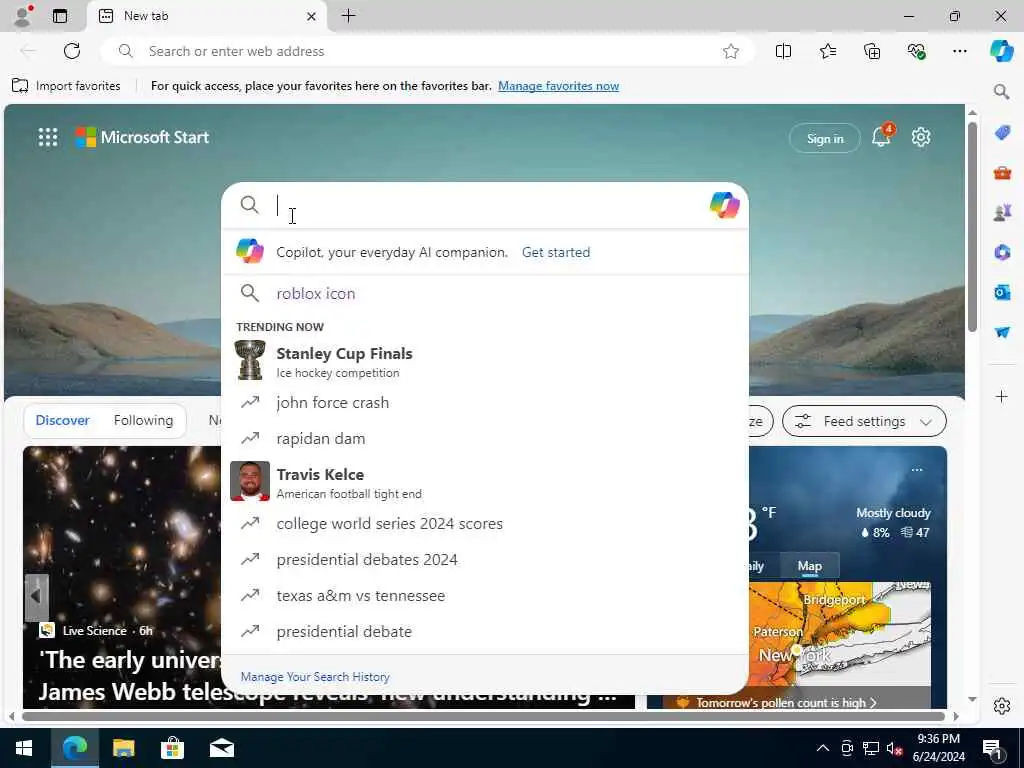
Task: Click the Get started Copilot link
Action: coord(556,252)
